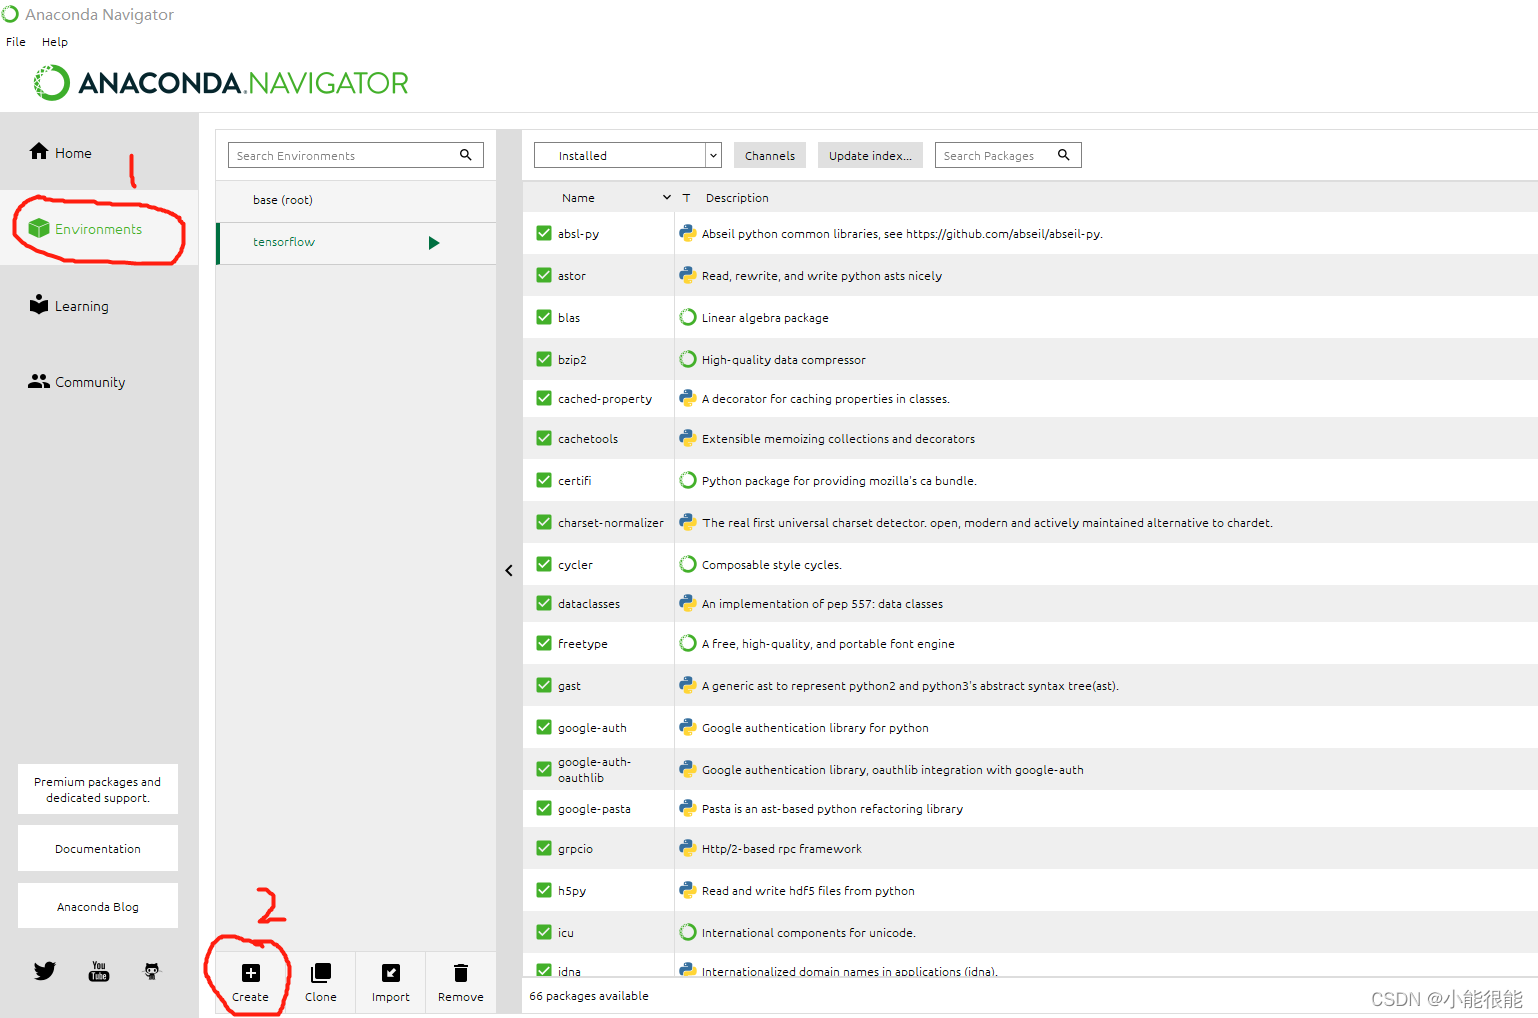Click the conda icon for bzip2
Screen dimensions: 1538x1018
(x=688, y=359)
